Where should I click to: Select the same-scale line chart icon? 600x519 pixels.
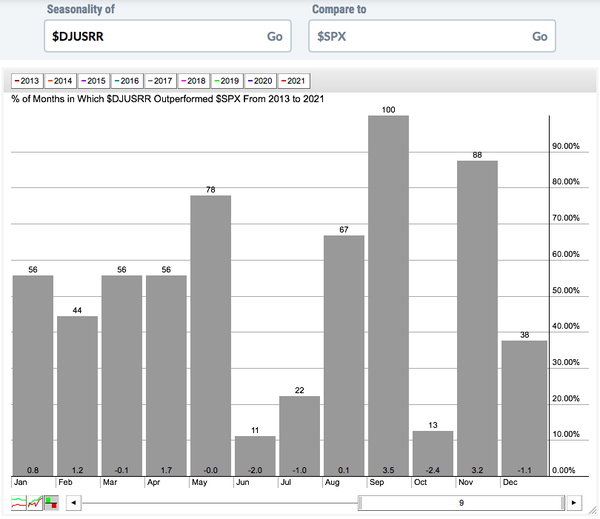(x=33, y=502)
